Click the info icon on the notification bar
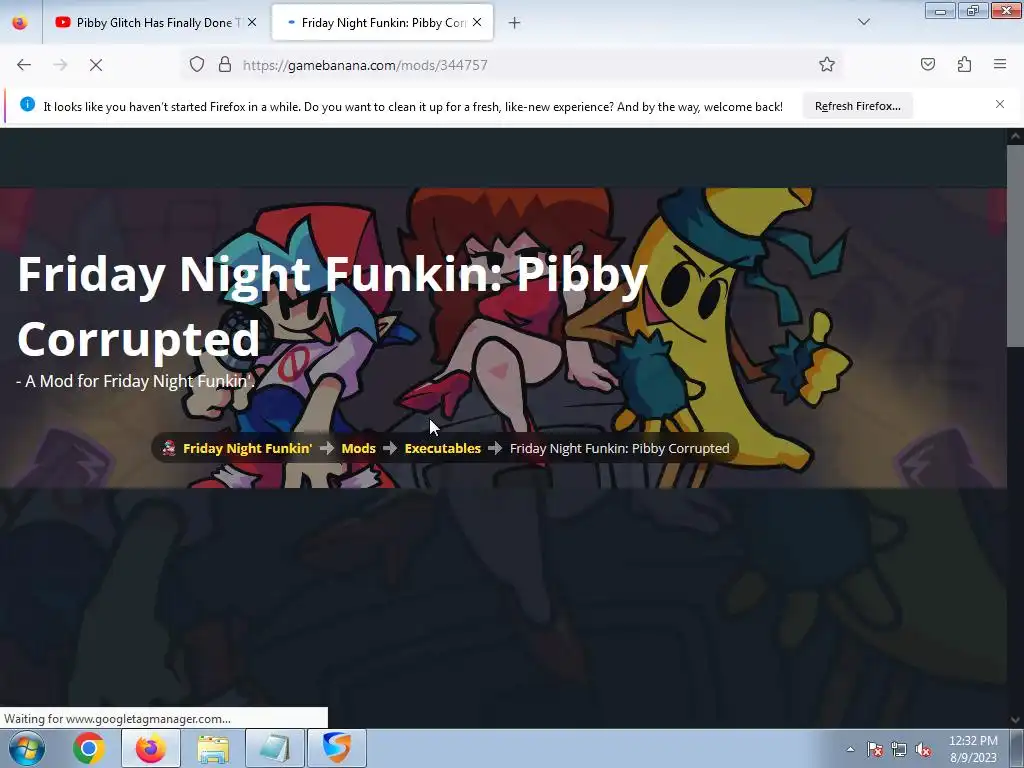1024x768 pixels. point(27,104)
